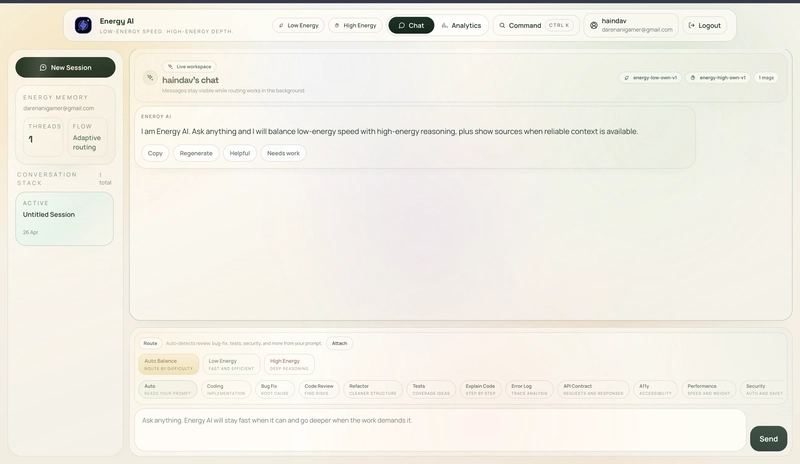Screen dimensions: 800x464
Task: Focus the Ask anything message input
Action: click(x=440, y=430)
